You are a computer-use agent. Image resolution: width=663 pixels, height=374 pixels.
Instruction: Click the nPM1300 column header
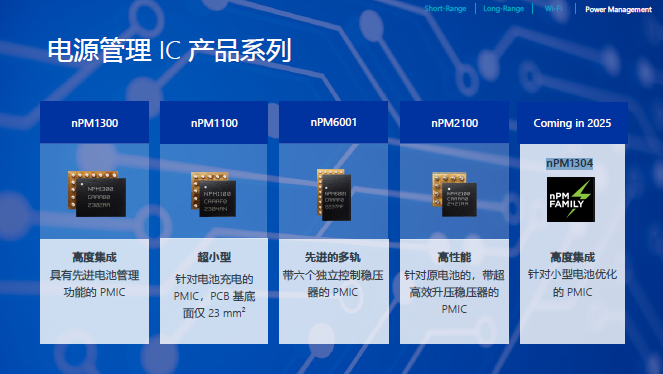click(x=95, y=123)
